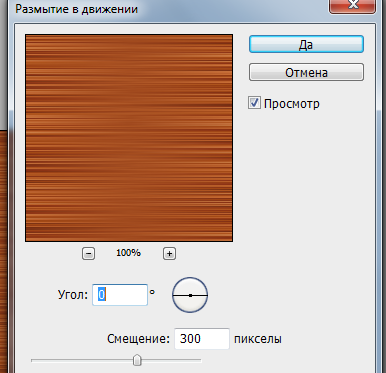Confirm the blur with the Да button

point(306,44)
